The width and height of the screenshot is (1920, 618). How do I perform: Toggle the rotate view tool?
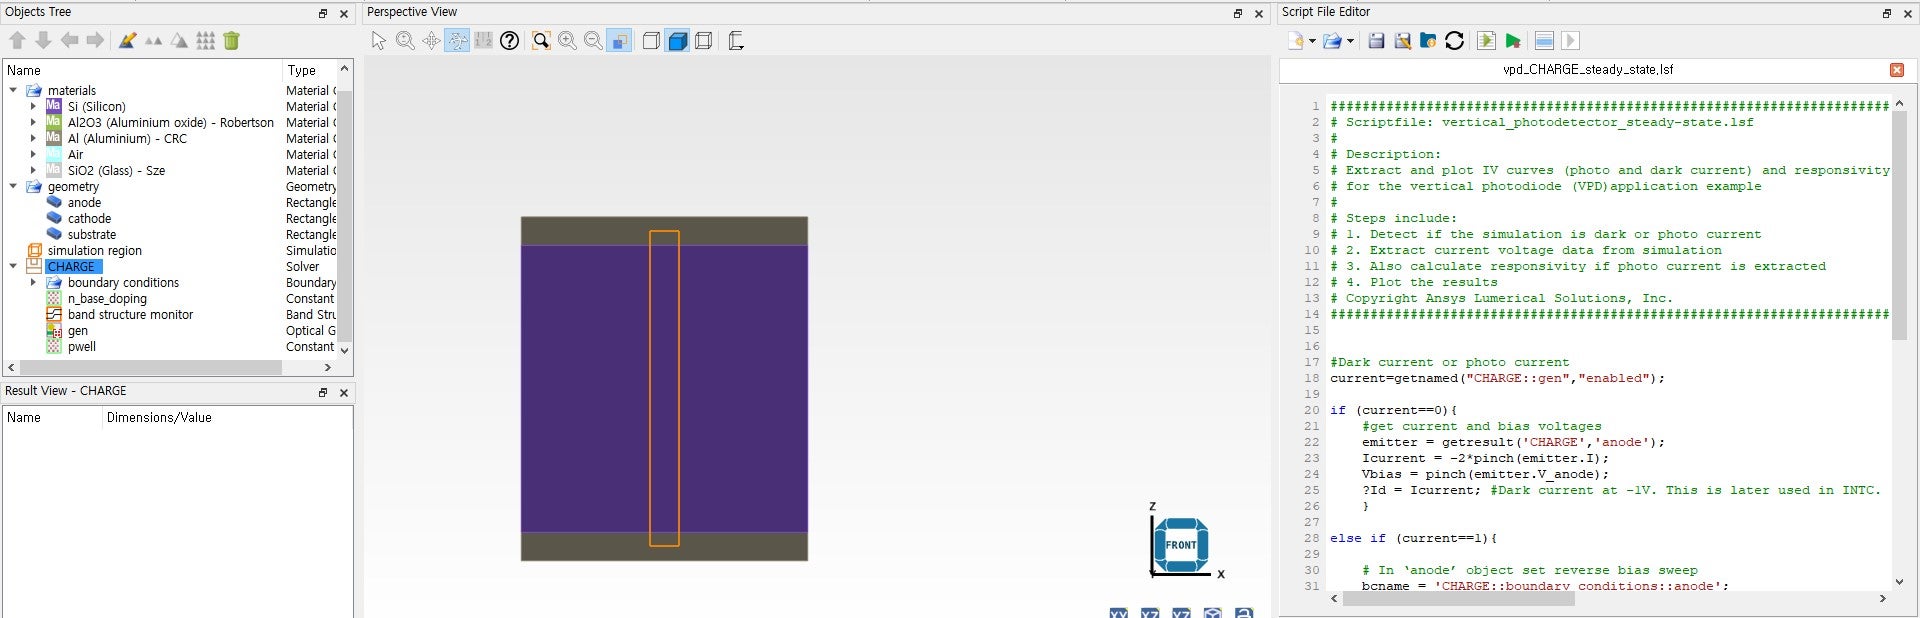pos(457,40)
